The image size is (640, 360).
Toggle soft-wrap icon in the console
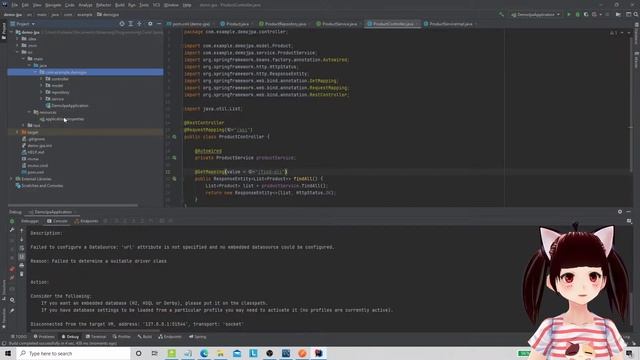pyautogui.click(x=22, y=248)
